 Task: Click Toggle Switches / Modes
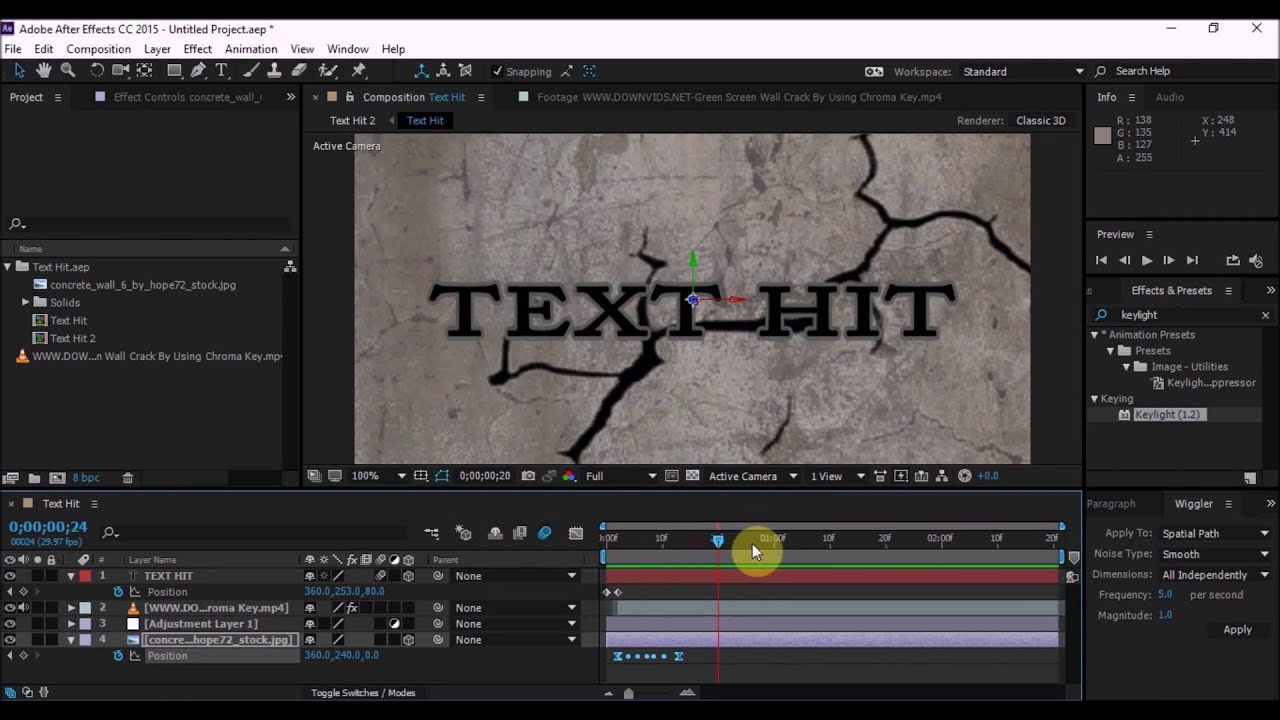363,692
